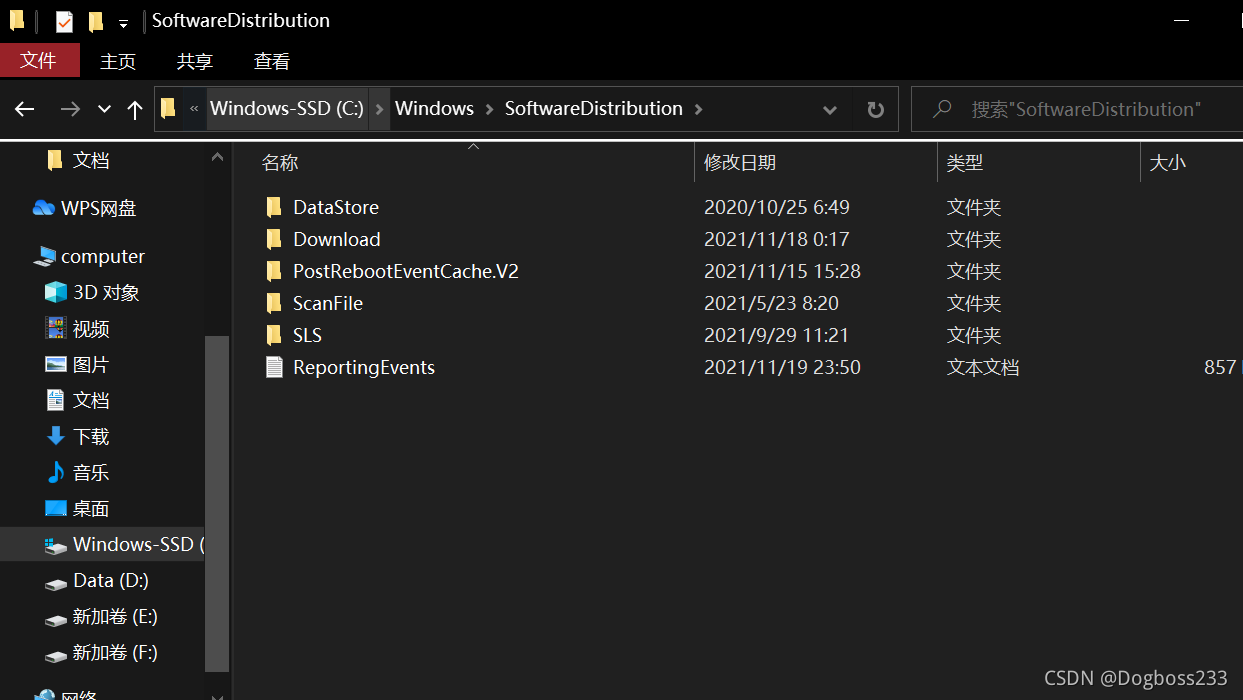
Task: Click the date 2021/11/19 23:50
Action: click(x=782, y=367)
